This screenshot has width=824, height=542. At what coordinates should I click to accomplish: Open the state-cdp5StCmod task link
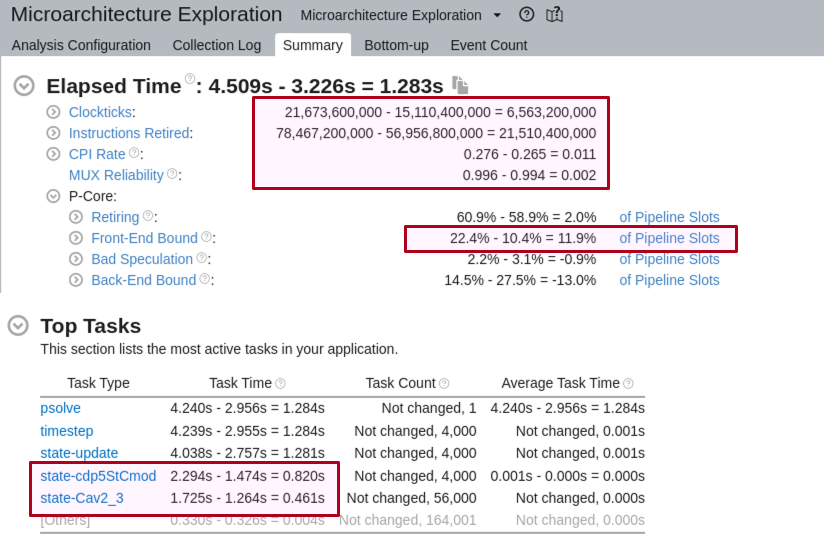(98, 476)
